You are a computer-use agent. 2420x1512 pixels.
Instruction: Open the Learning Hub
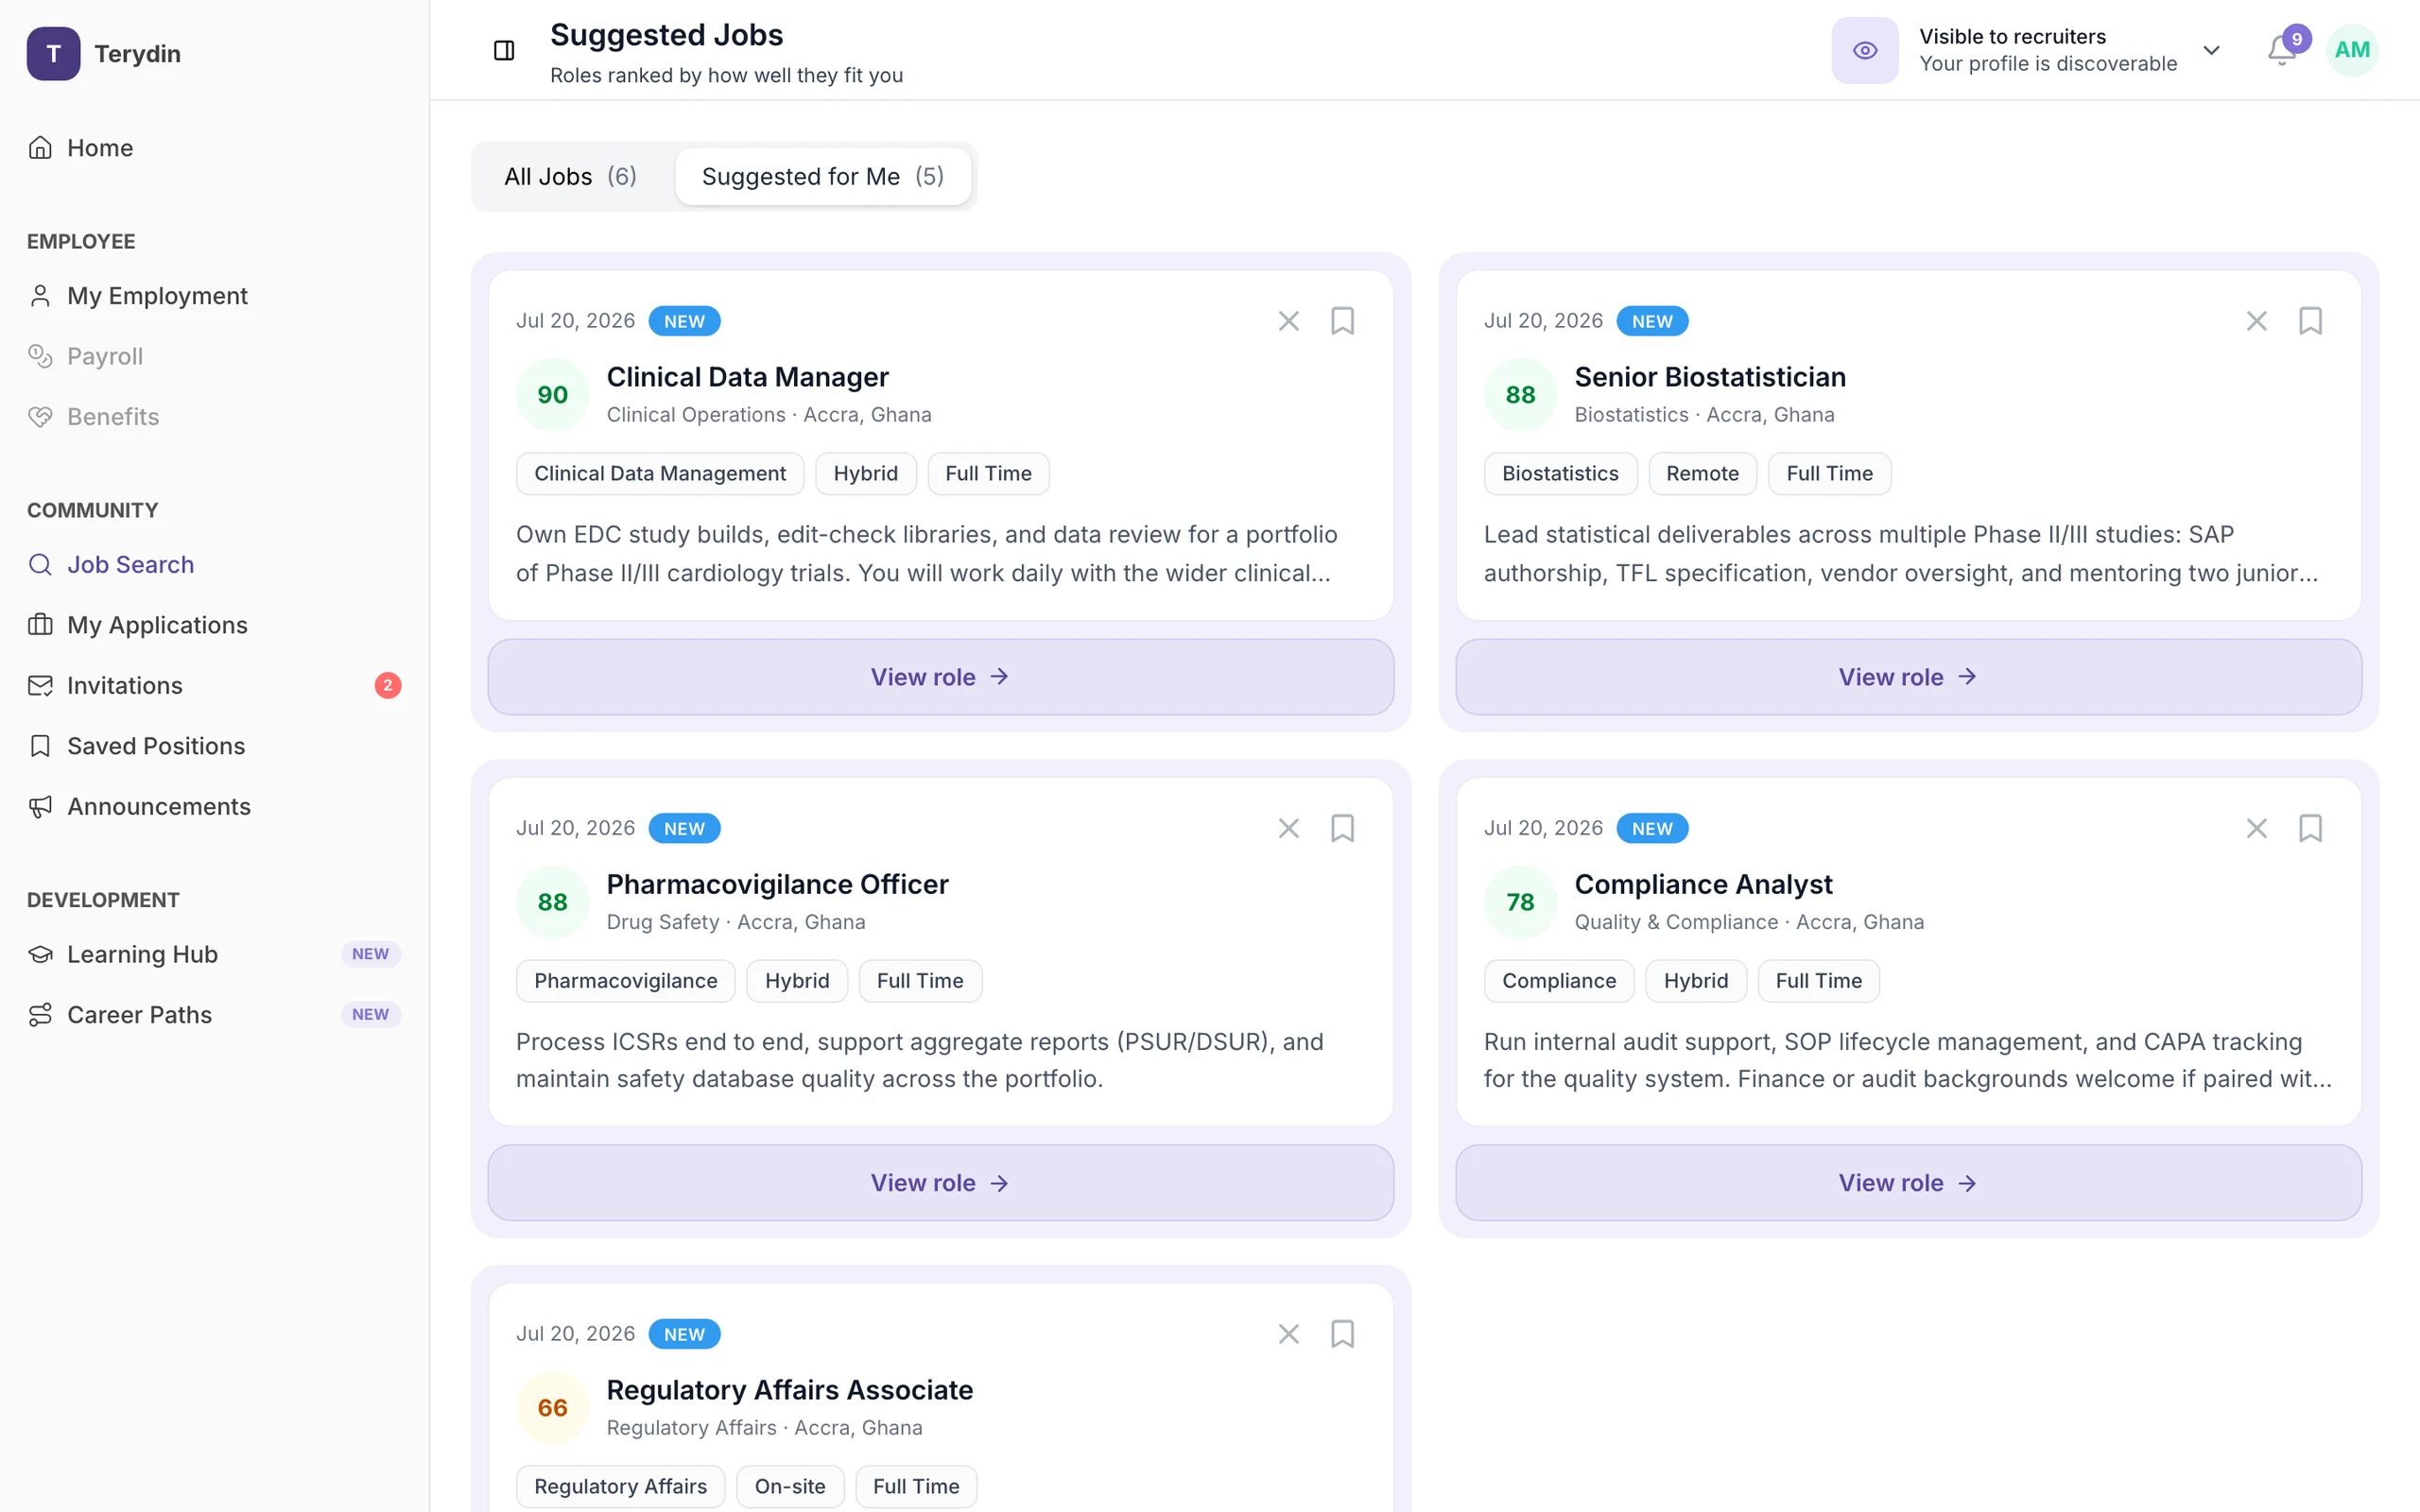214,954
